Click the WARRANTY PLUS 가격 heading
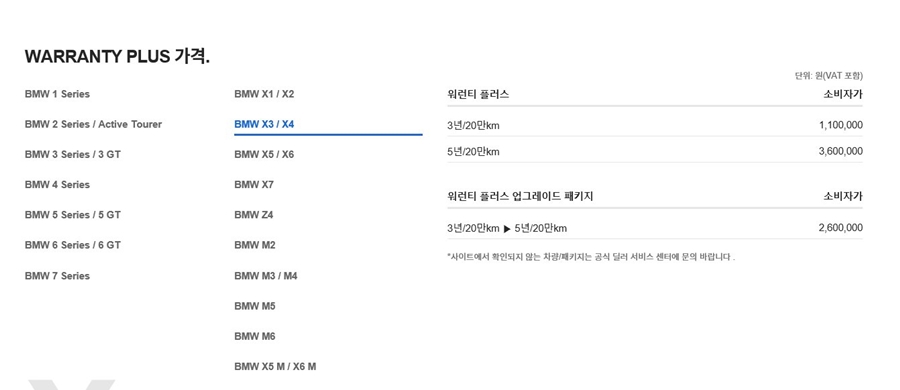 (x=117, y=57)
